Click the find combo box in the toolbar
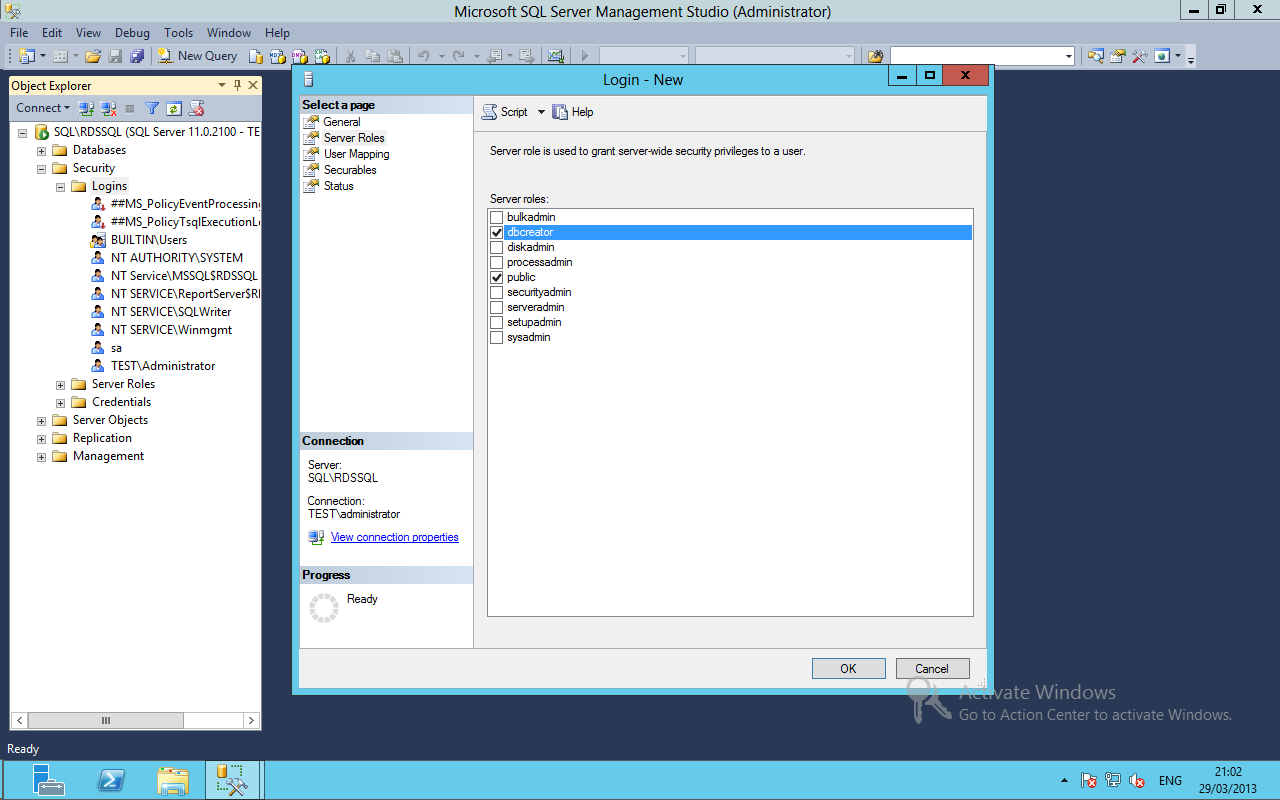 (983, 56)
